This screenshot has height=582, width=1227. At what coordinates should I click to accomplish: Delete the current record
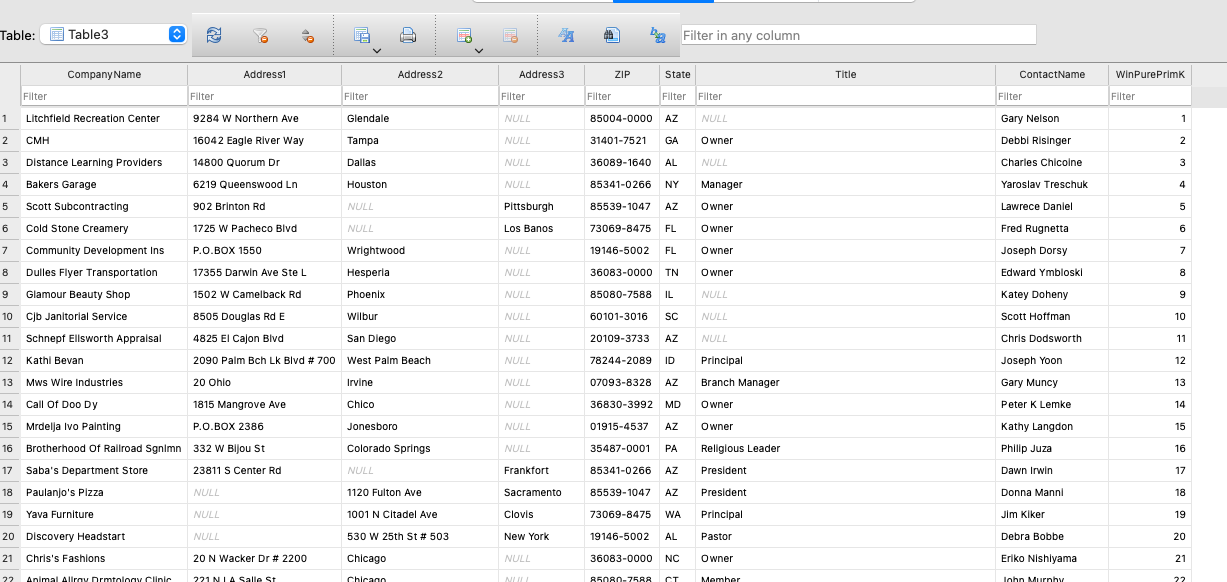[510, 35]
